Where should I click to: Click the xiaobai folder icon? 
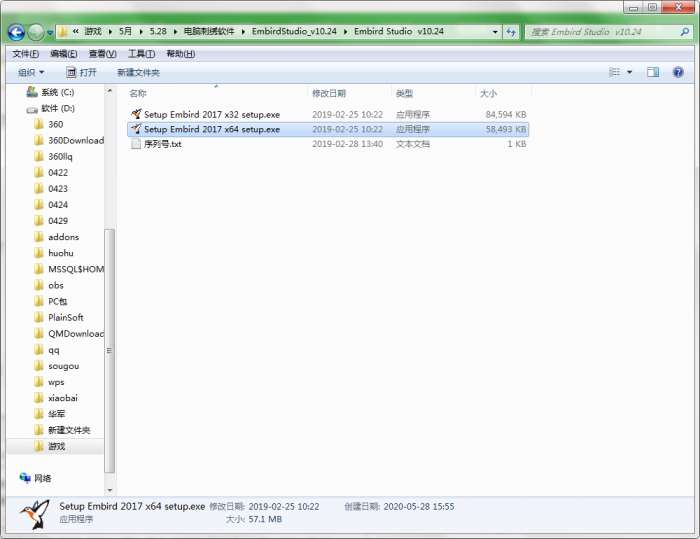click(x=39, y=398)
